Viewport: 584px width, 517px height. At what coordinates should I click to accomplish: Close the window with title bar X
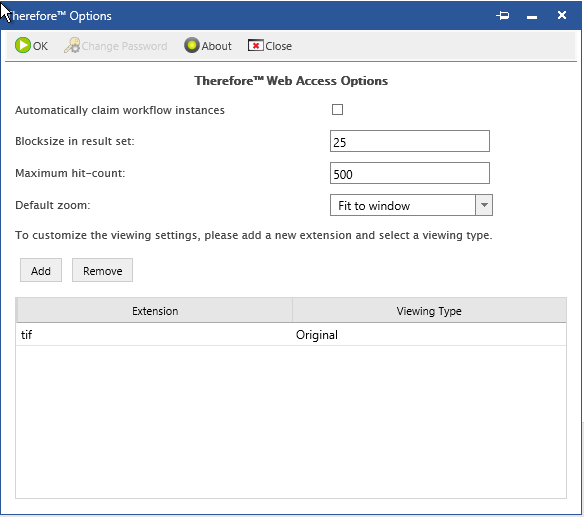[x=562, y=15]
